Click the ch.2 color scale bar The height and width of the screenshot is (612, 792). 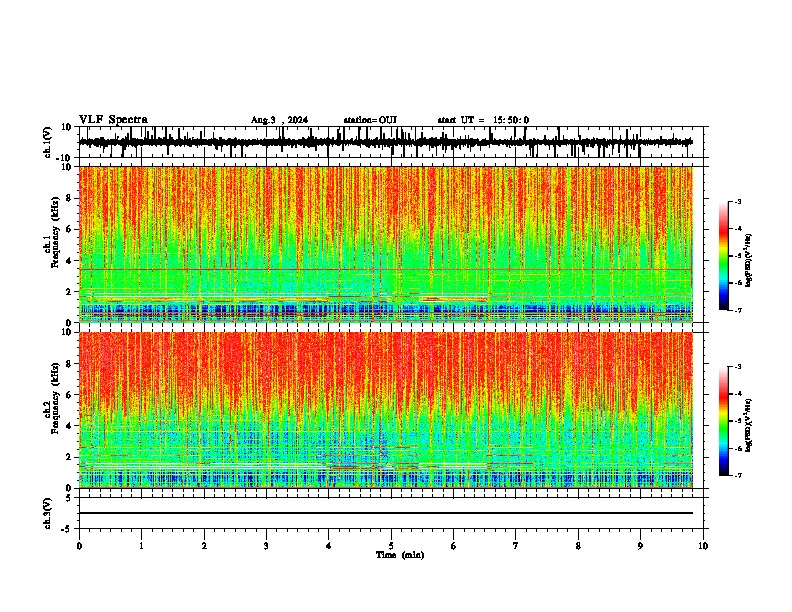tap(724, 421)
